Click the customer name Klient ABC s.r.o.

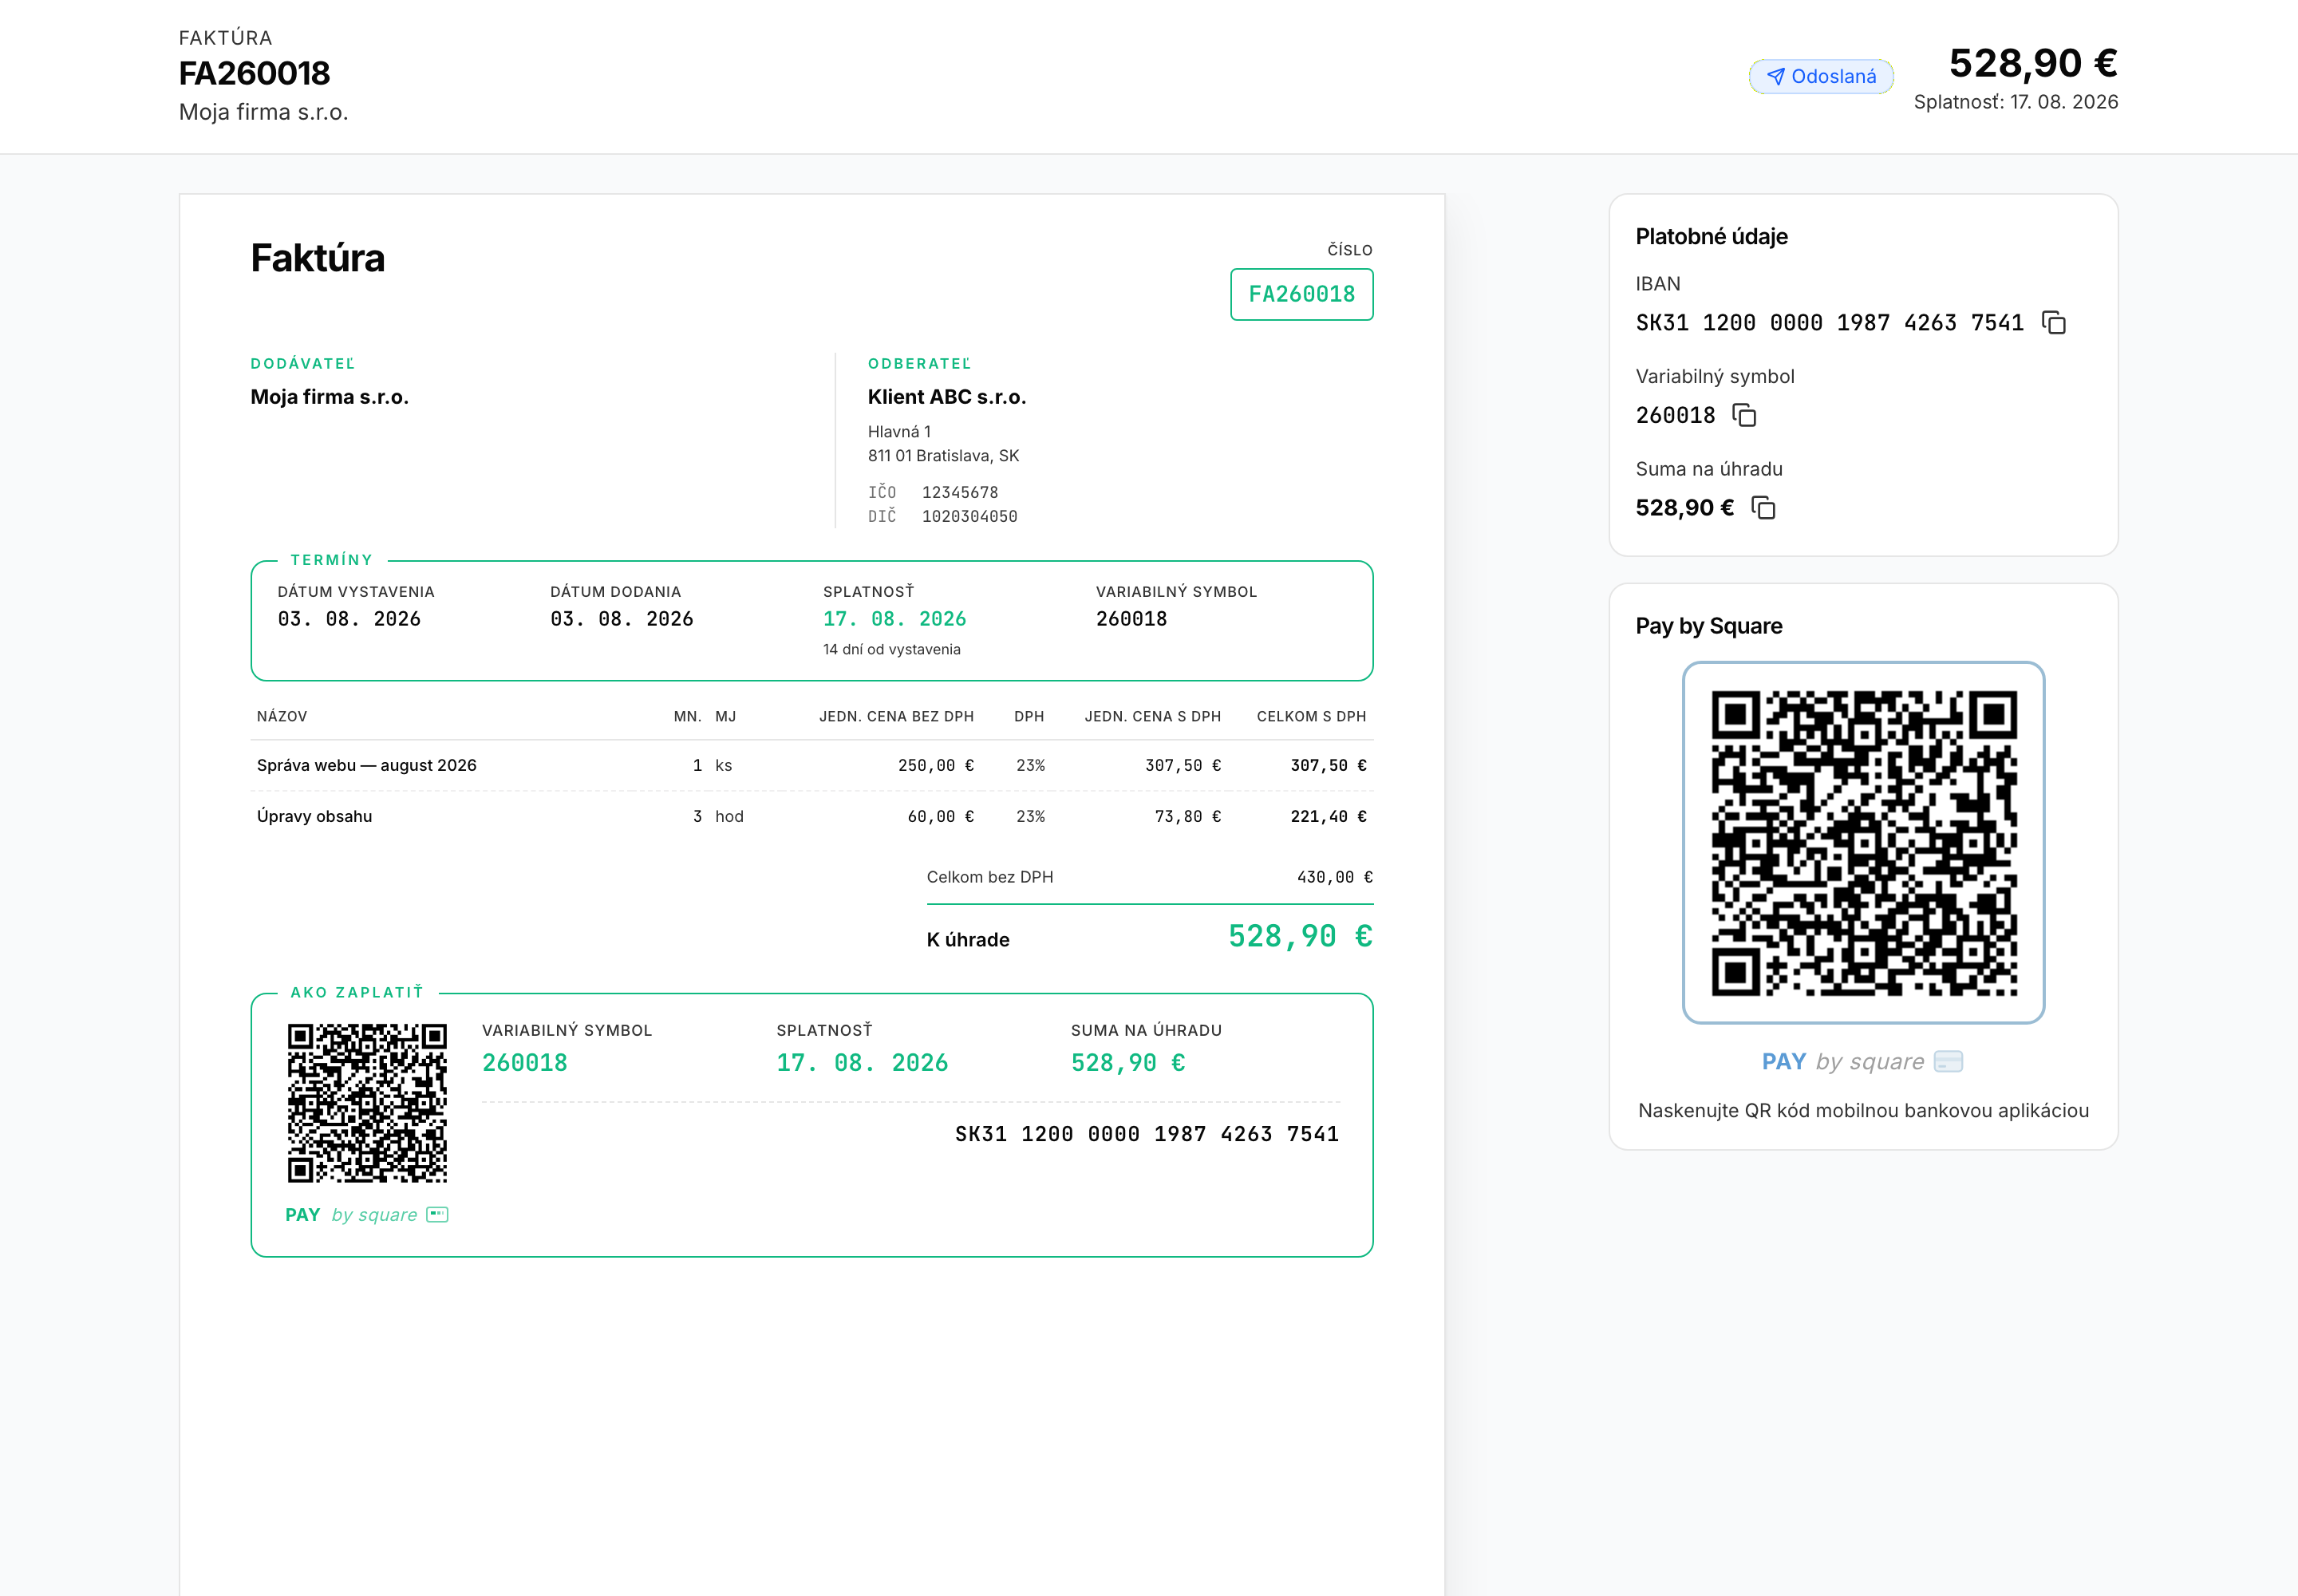click(x=947, y=397)
